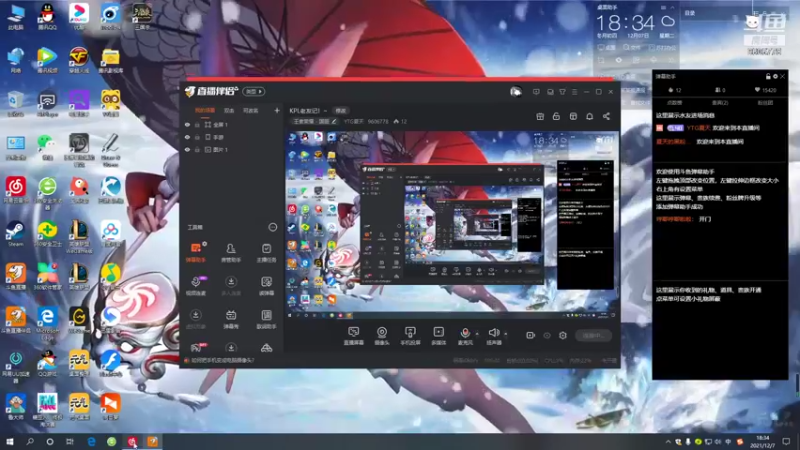800x450 pixels.
Task: Click the share icon in the stream info bar
Action: (606, 116)
